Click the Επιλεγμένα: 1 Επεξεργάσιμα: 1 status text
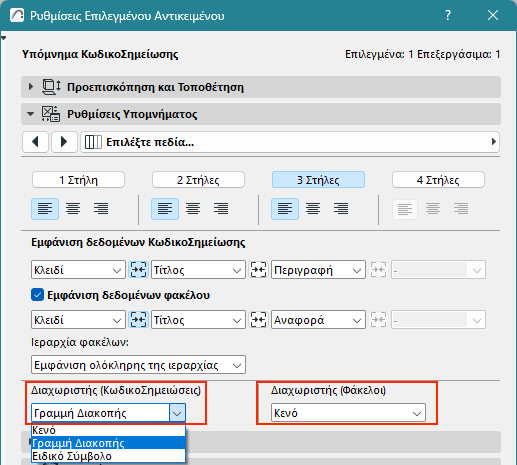The height and width of the screenshot is (465, 517). point(422,54)
